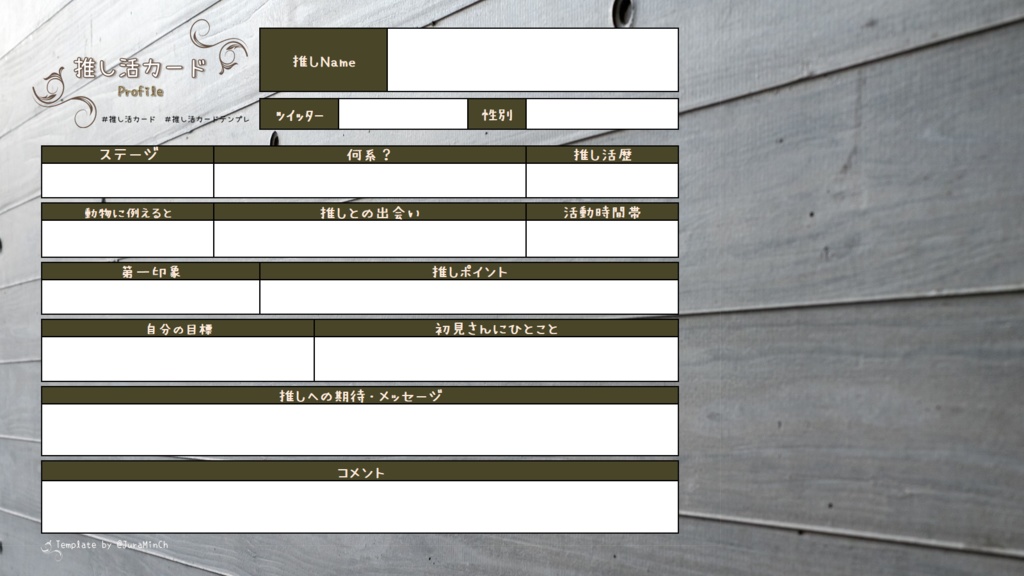The image size is (1024, 576).
Task: Select the 初見さんにひとこと answer box
Action: [496, 359]
